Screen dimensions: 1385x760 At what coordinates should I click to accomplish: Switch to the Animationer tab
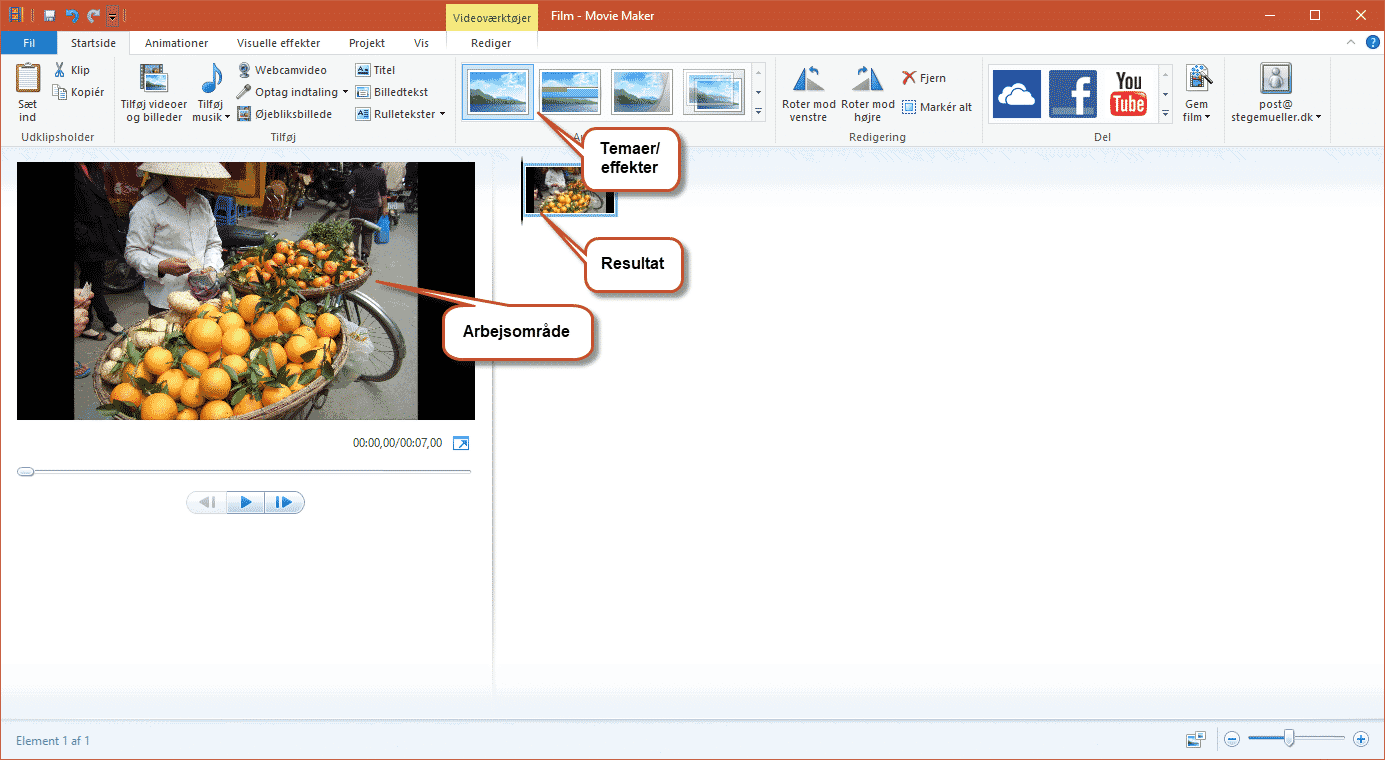click(x=176, y=43)
